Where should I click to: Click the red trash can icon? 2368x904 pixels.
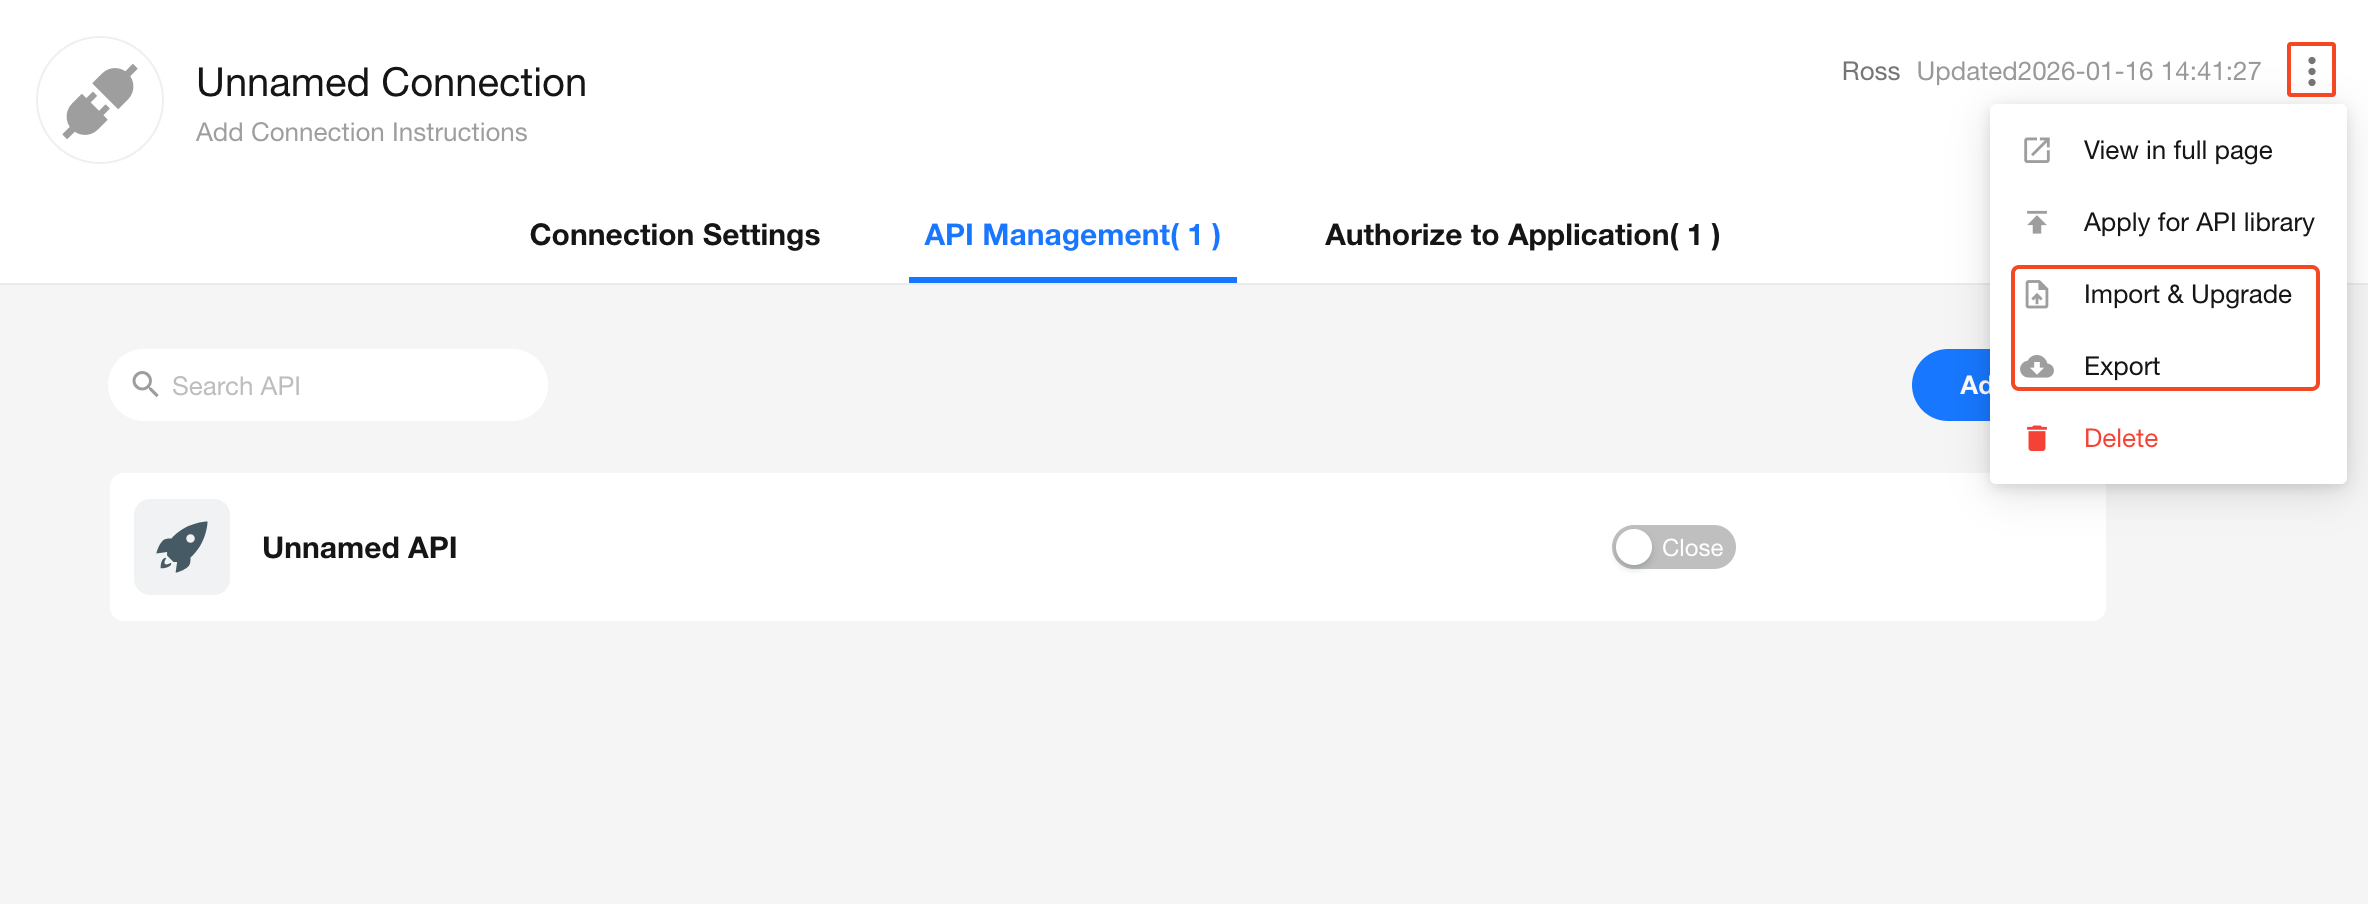2037,438
